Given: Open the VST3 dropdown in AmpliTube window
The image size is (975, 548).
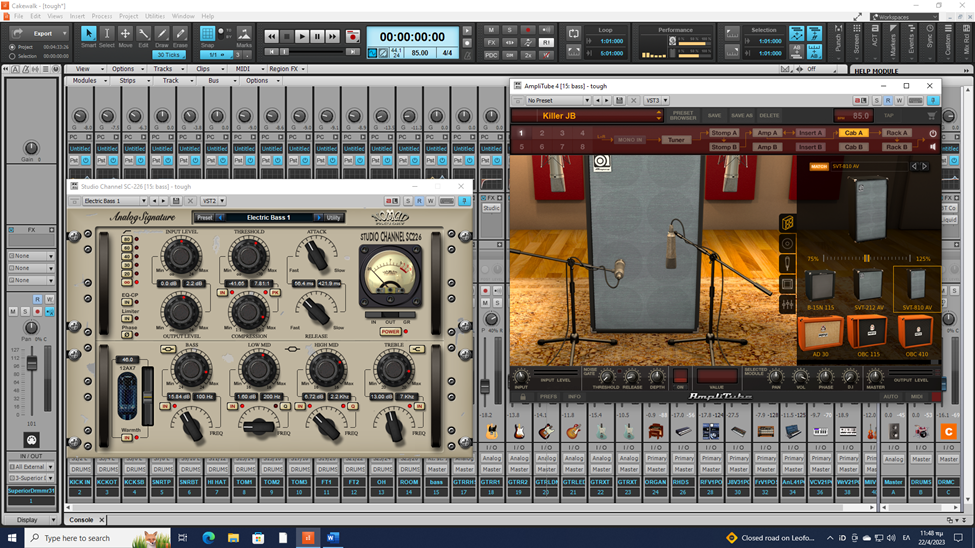Looking at the screenshot, I should [x=656, y=101].
